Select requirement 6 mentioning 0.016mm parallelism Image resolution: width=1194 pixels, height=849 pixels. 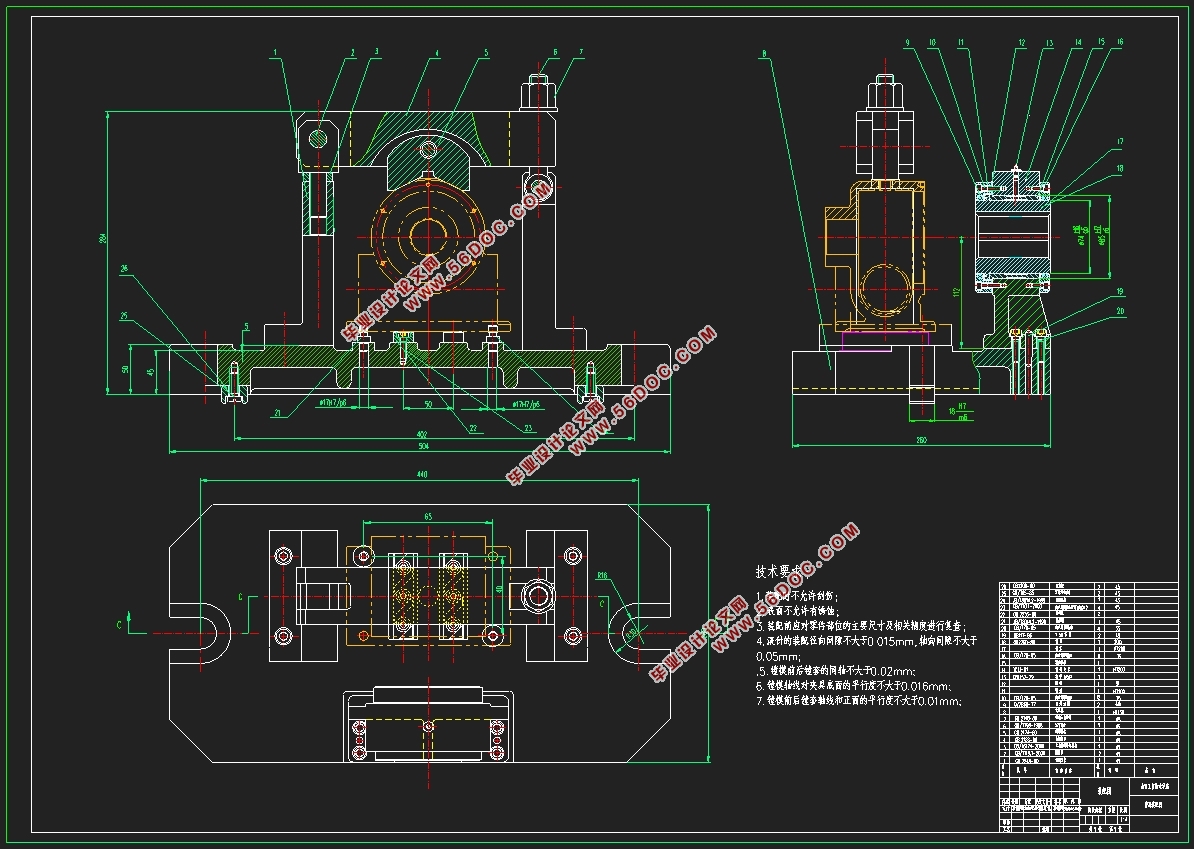pos(853,686)
